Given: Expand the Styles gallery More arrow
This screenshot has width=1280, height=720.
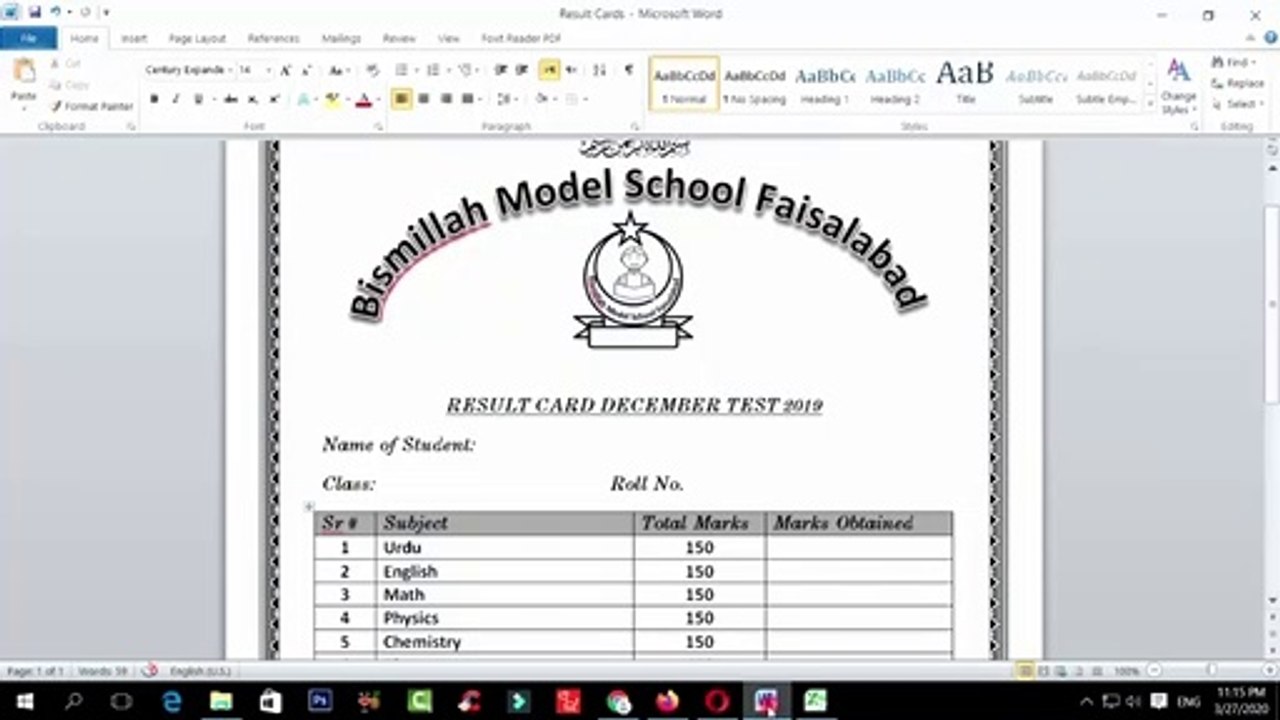Looking at the screenshot, I should (x=1150, y=104).
